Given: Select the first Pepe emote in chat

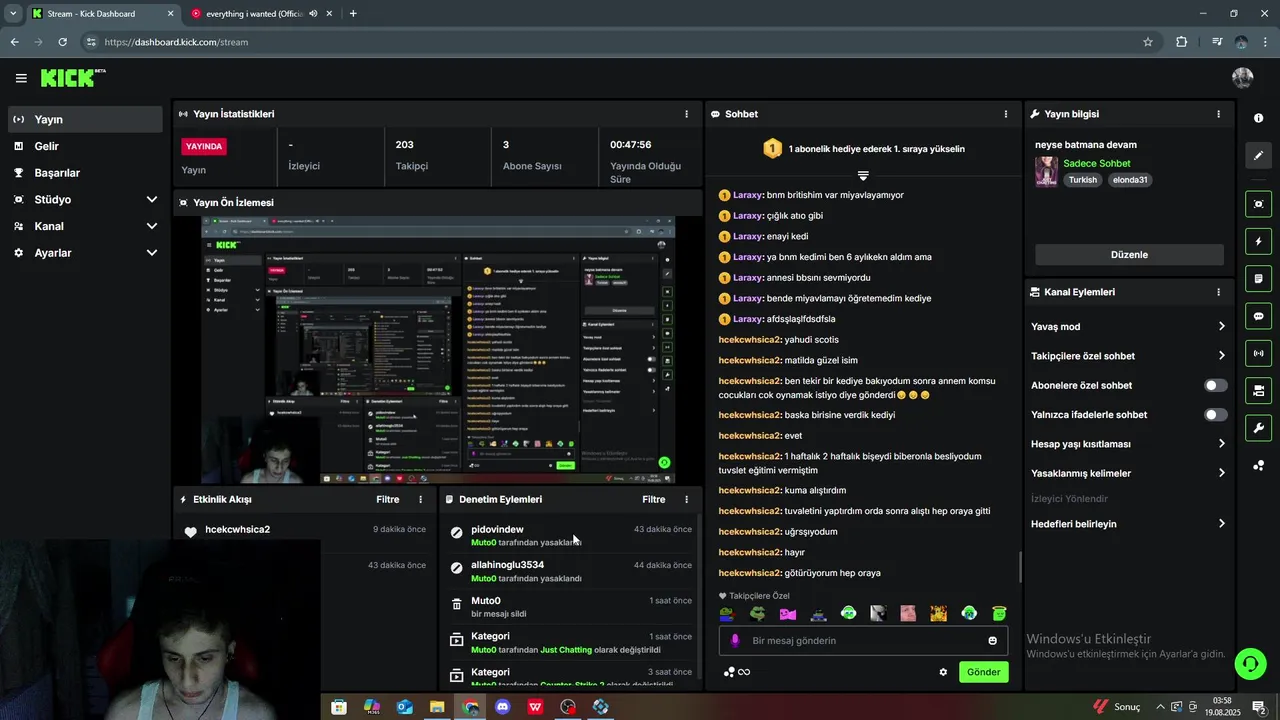Looking at the screenshot, I should click(727, 613).
